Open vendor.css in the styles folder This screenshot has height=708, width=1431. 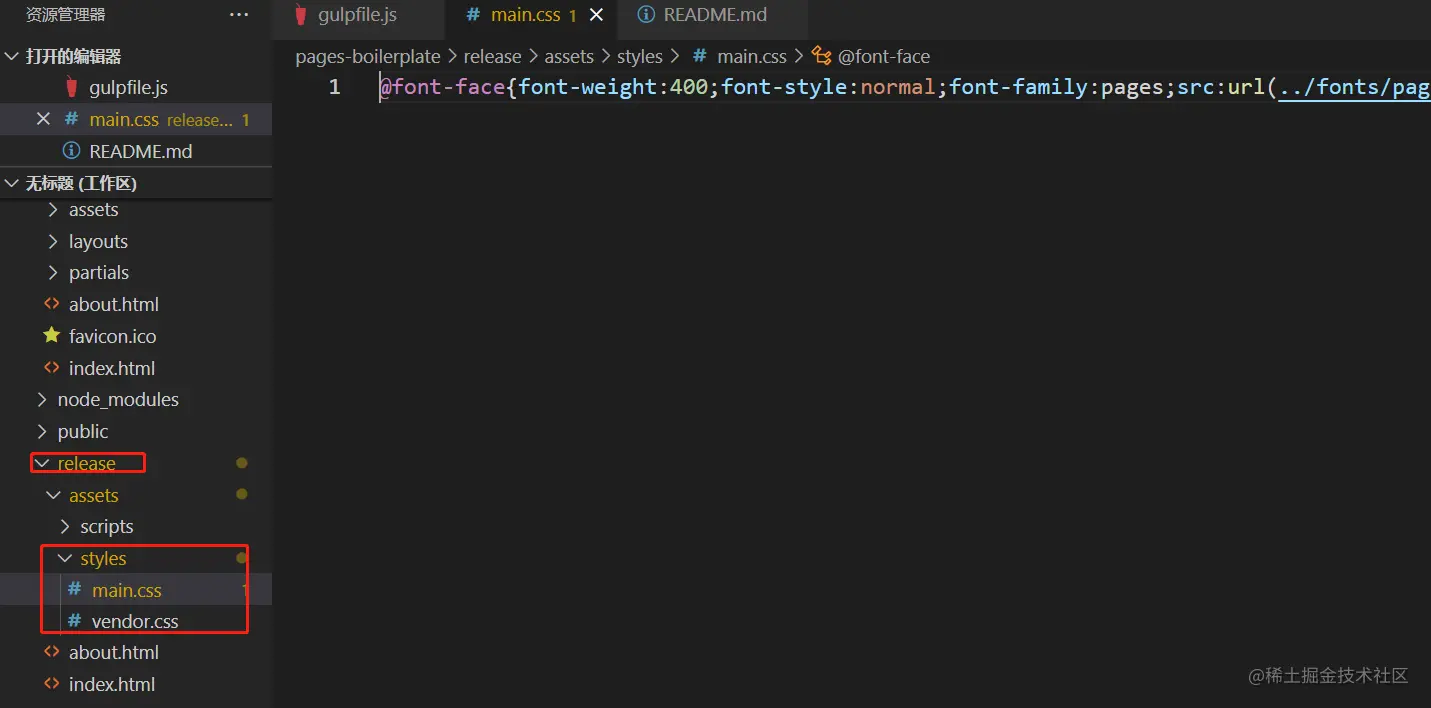click(x=135, y=621)
